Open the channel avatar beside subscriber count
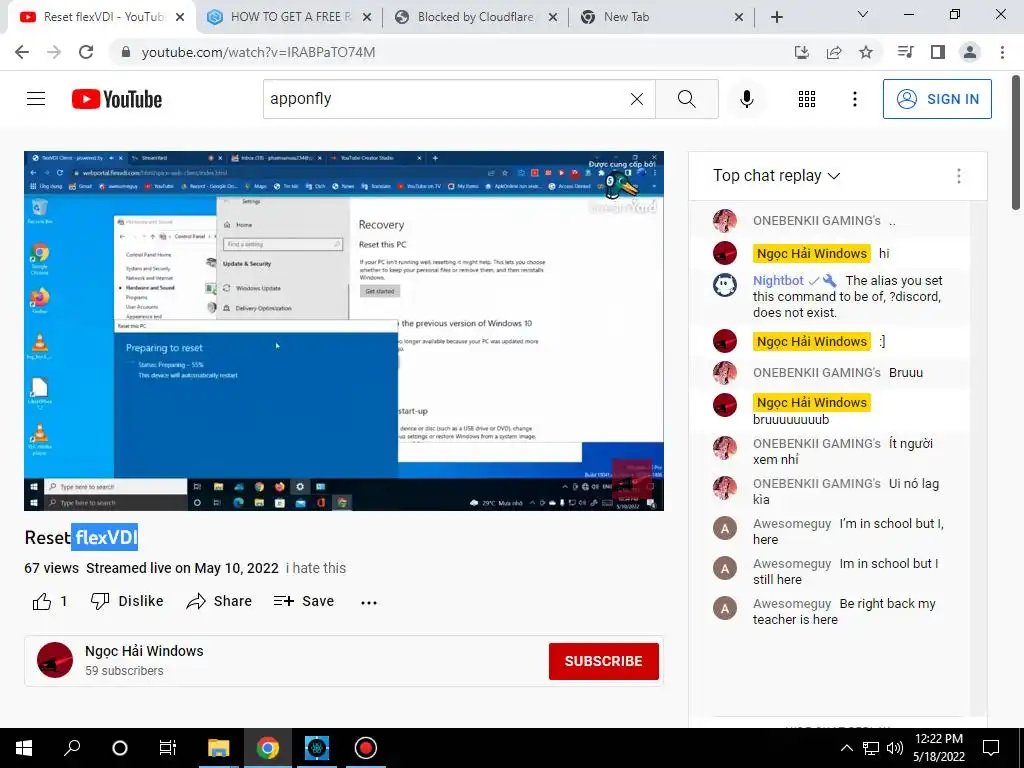This screenshot has width=1024, height=768. [x=55, y=660]
